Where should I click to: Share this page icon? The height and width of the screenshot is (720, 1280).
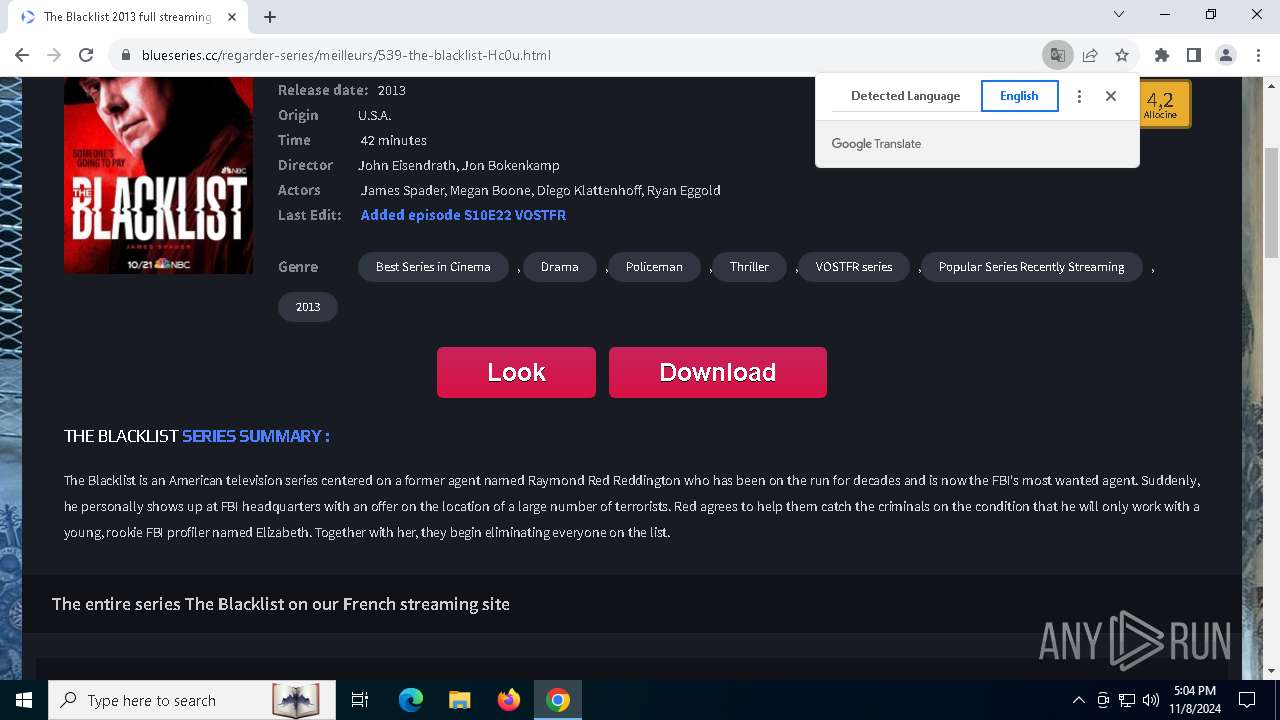[1090, 55]
